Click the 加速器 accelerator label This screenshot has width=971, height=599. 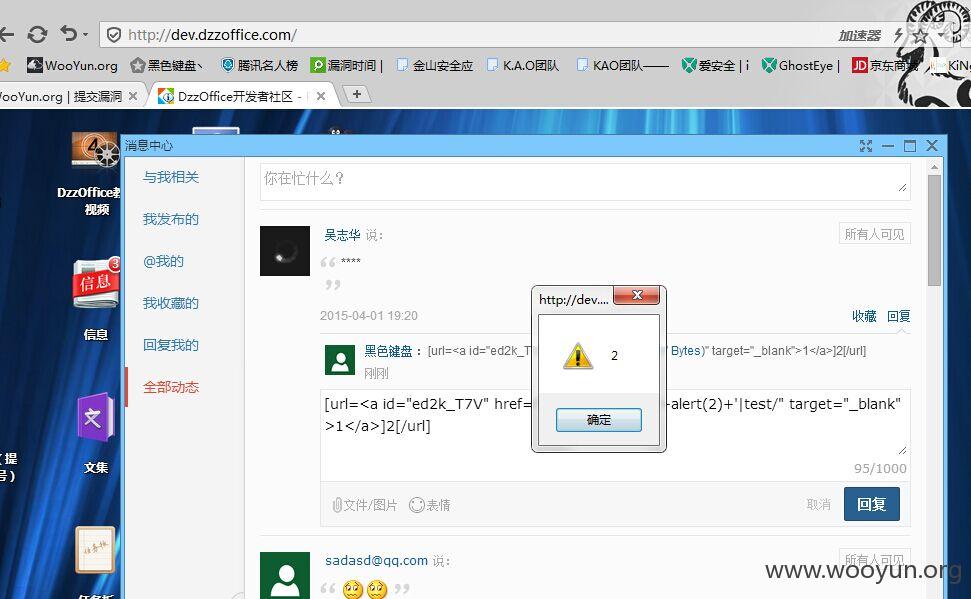click(860, 36)
